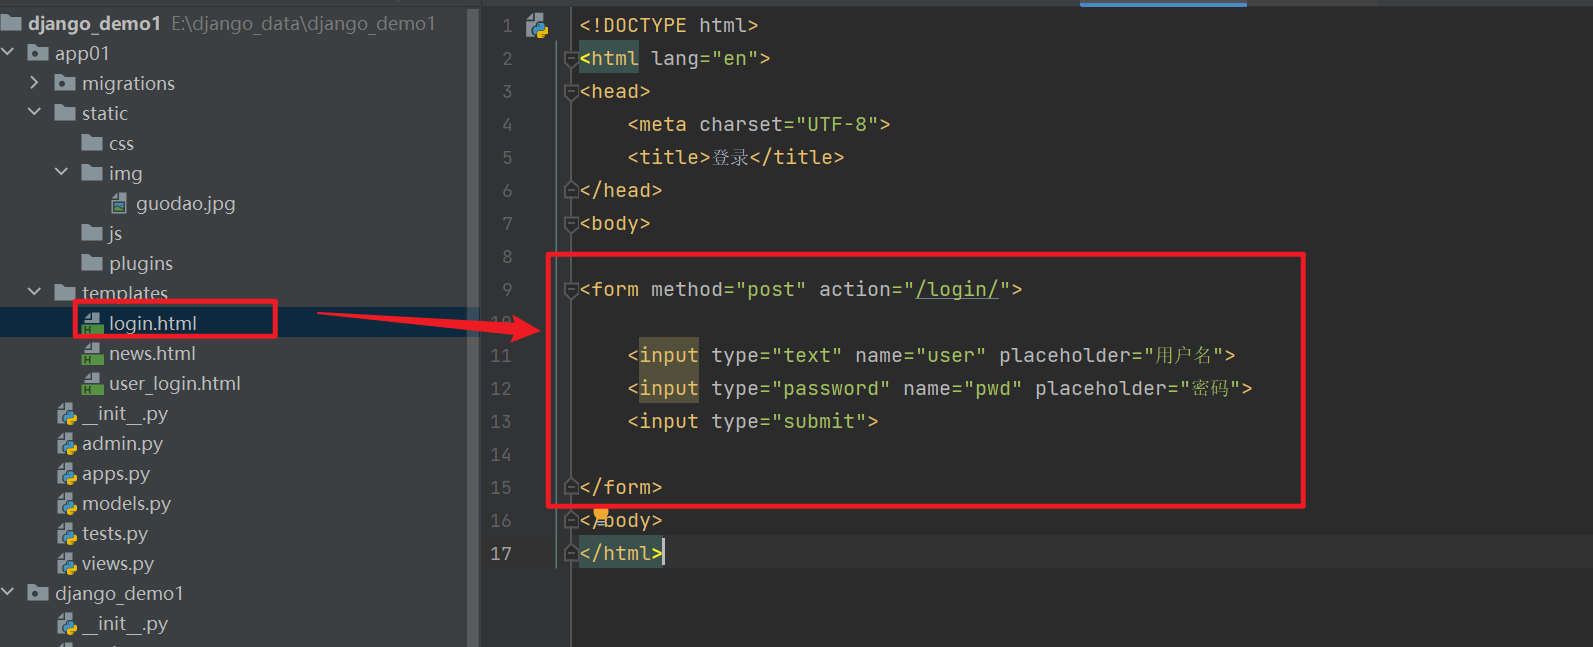1593x647 pixels.
Task: Fold the form tag block at line 9
Action: coord(571,290)
